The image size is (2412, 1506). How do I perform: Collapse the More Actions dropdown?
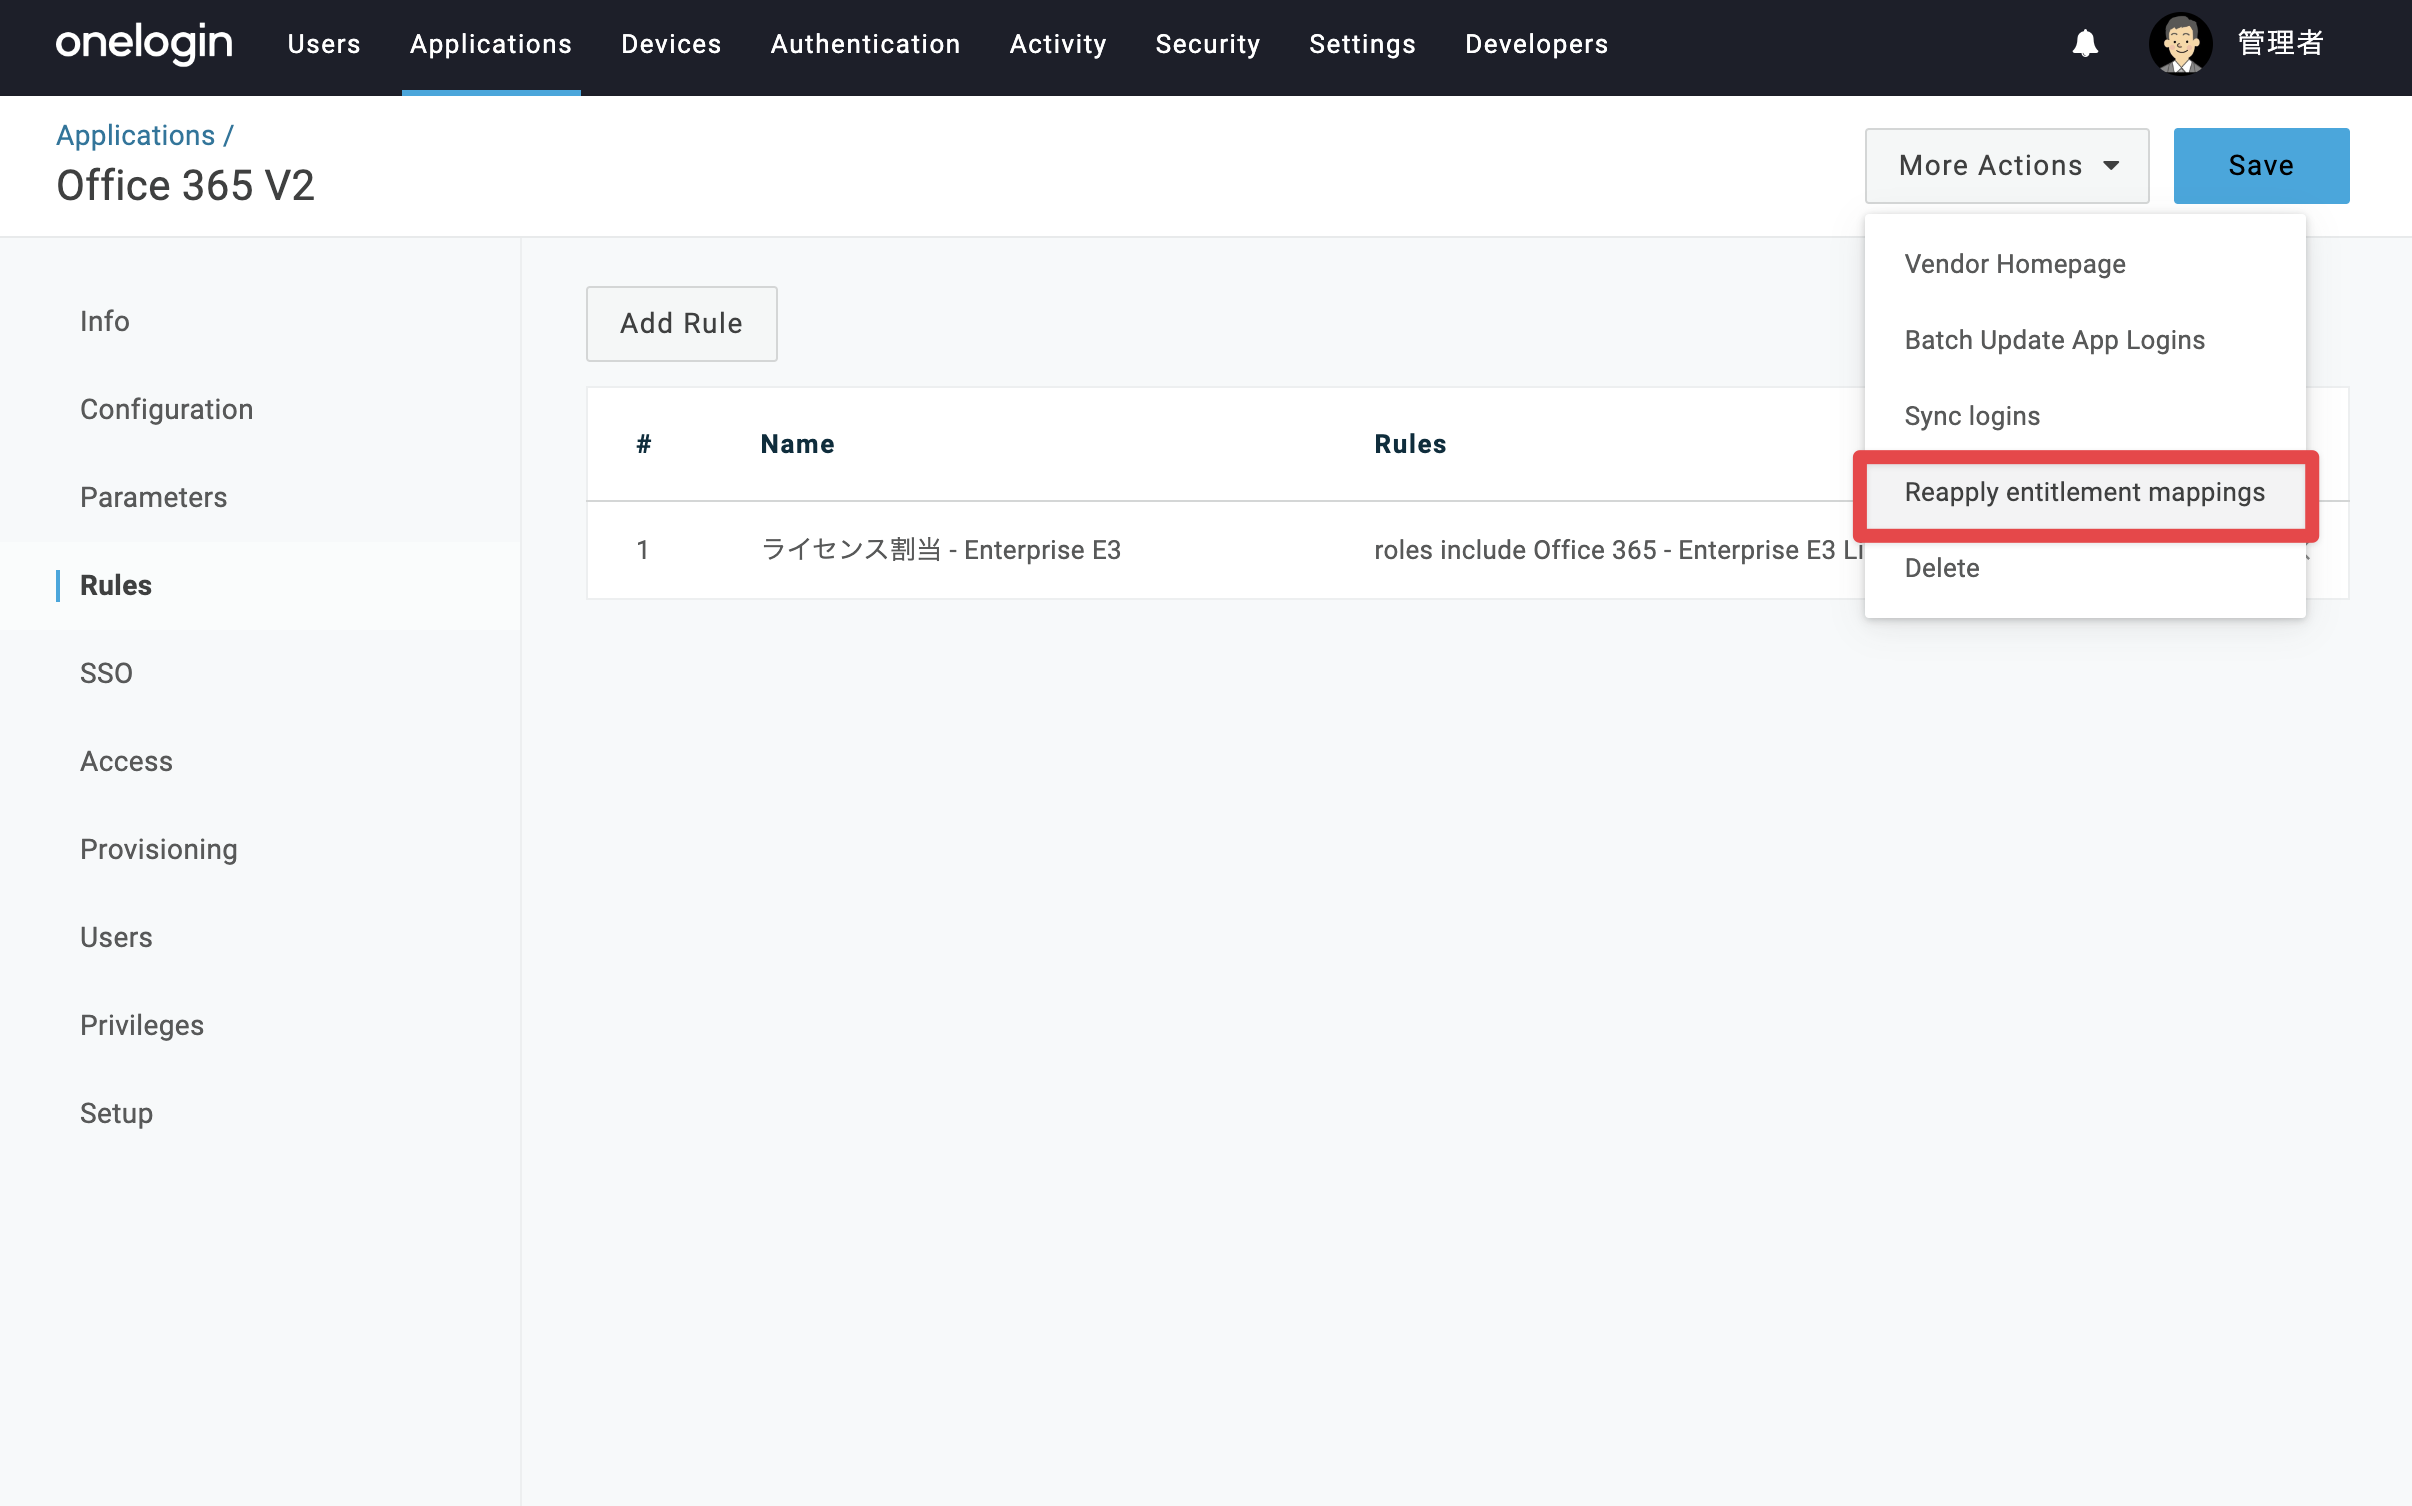pyautogui.click(x=2007, y=166)
